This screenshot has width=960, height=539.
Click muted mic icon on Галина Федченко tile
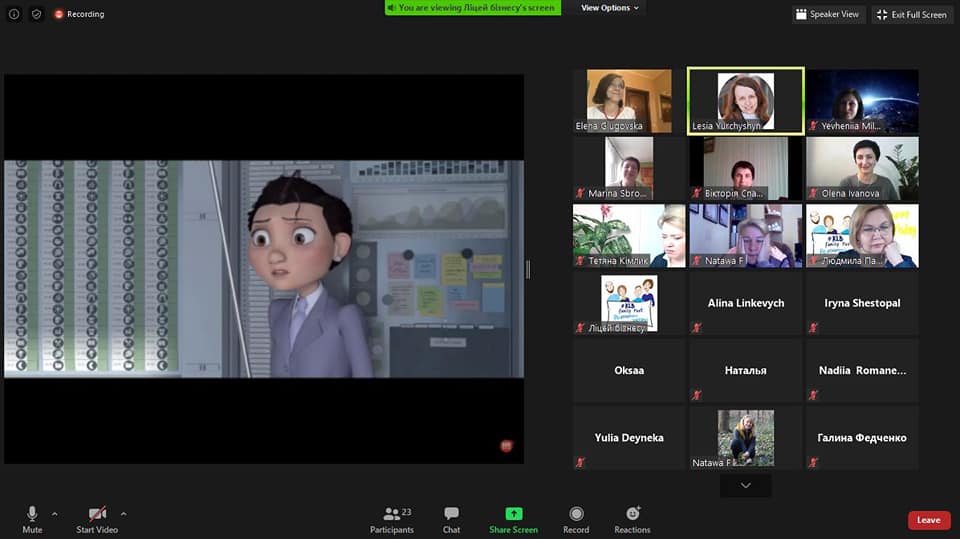pos(813,462)
